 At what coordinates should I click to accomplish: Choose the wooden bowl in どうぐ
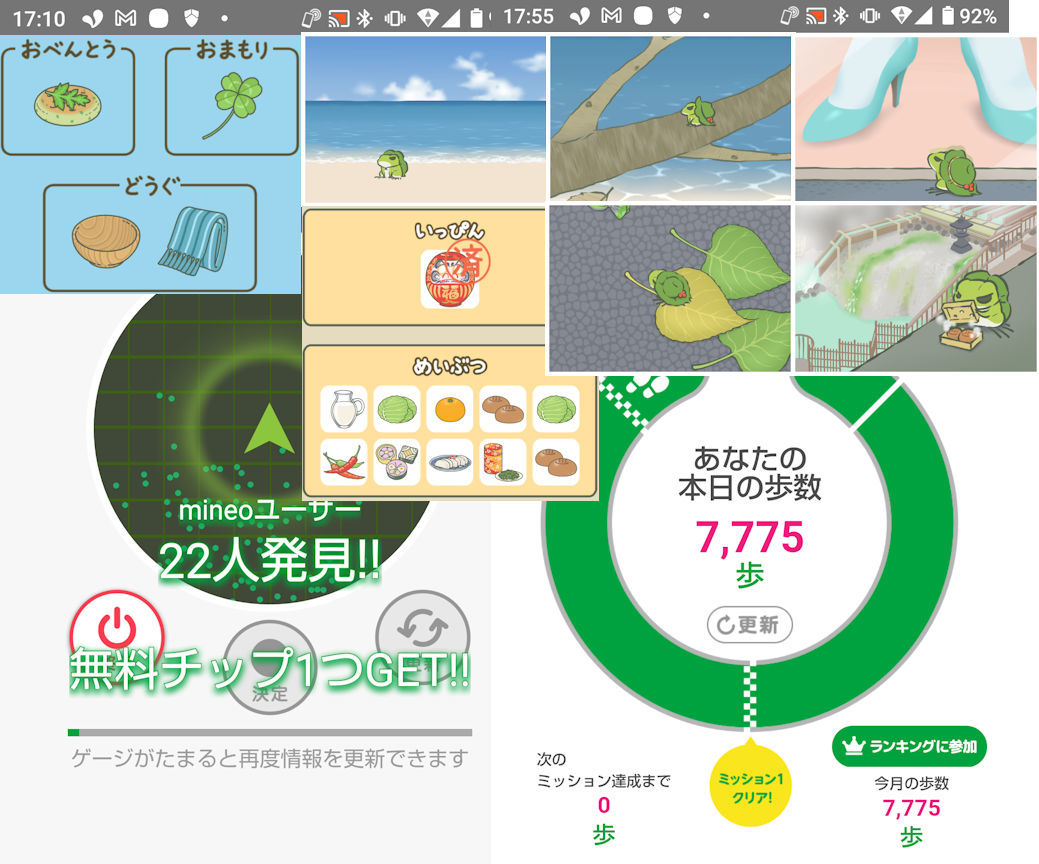point(106,238)
